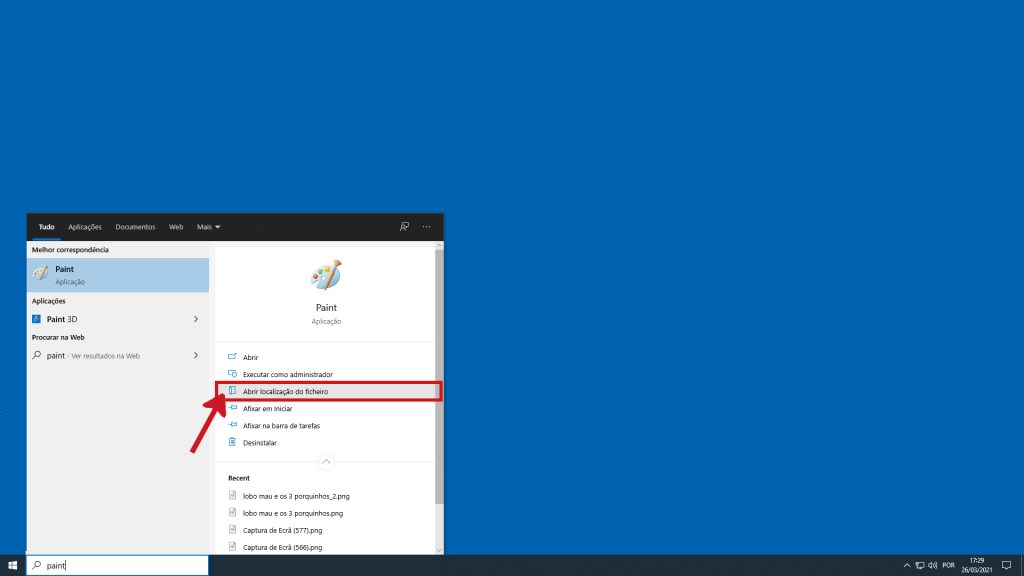Choose Executar como administrador
This screenshot has height=576, width=1024.
point(287,375)
